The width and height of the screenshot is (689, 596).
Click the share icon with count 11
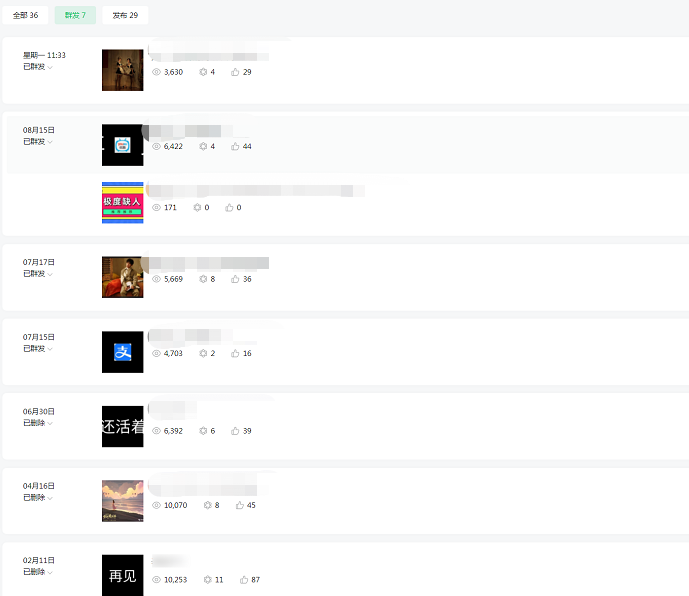tap(207, 580)
